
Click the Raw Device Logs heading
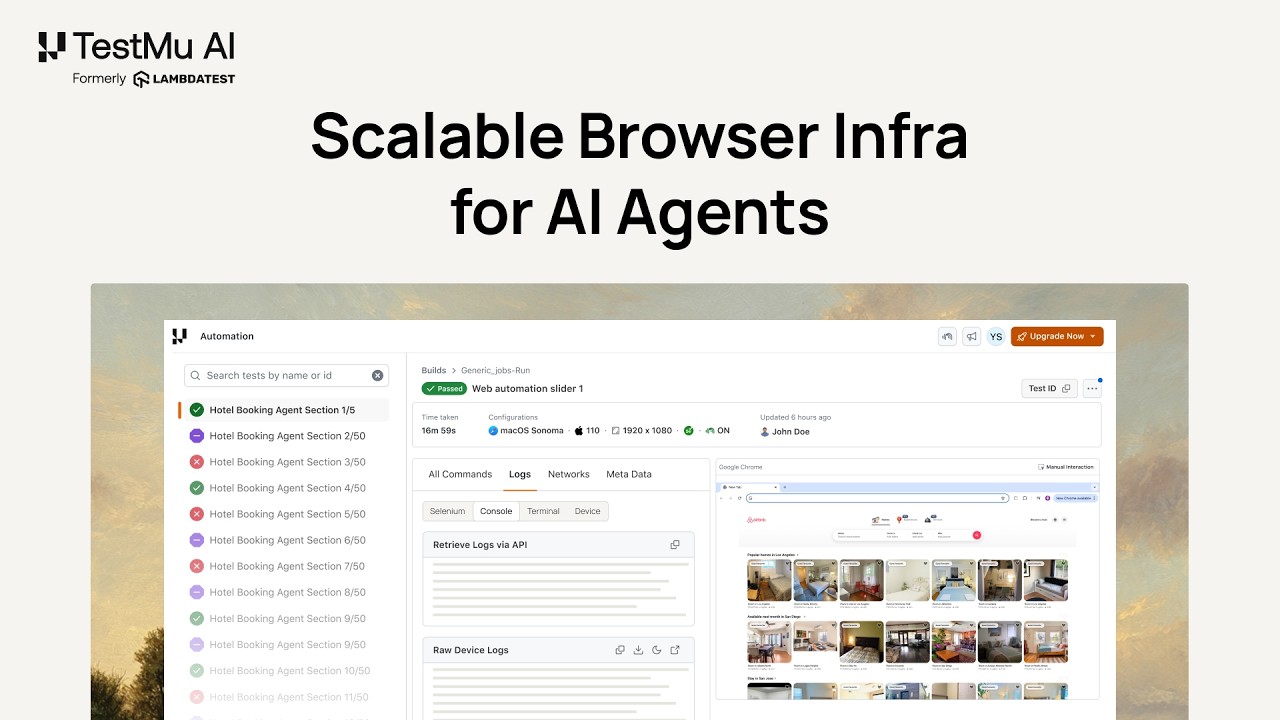coord(471,650)
